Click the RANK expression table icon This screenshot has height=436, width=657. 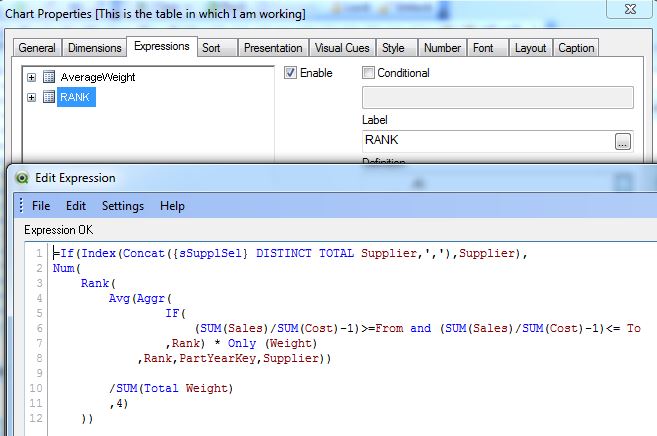49,97
